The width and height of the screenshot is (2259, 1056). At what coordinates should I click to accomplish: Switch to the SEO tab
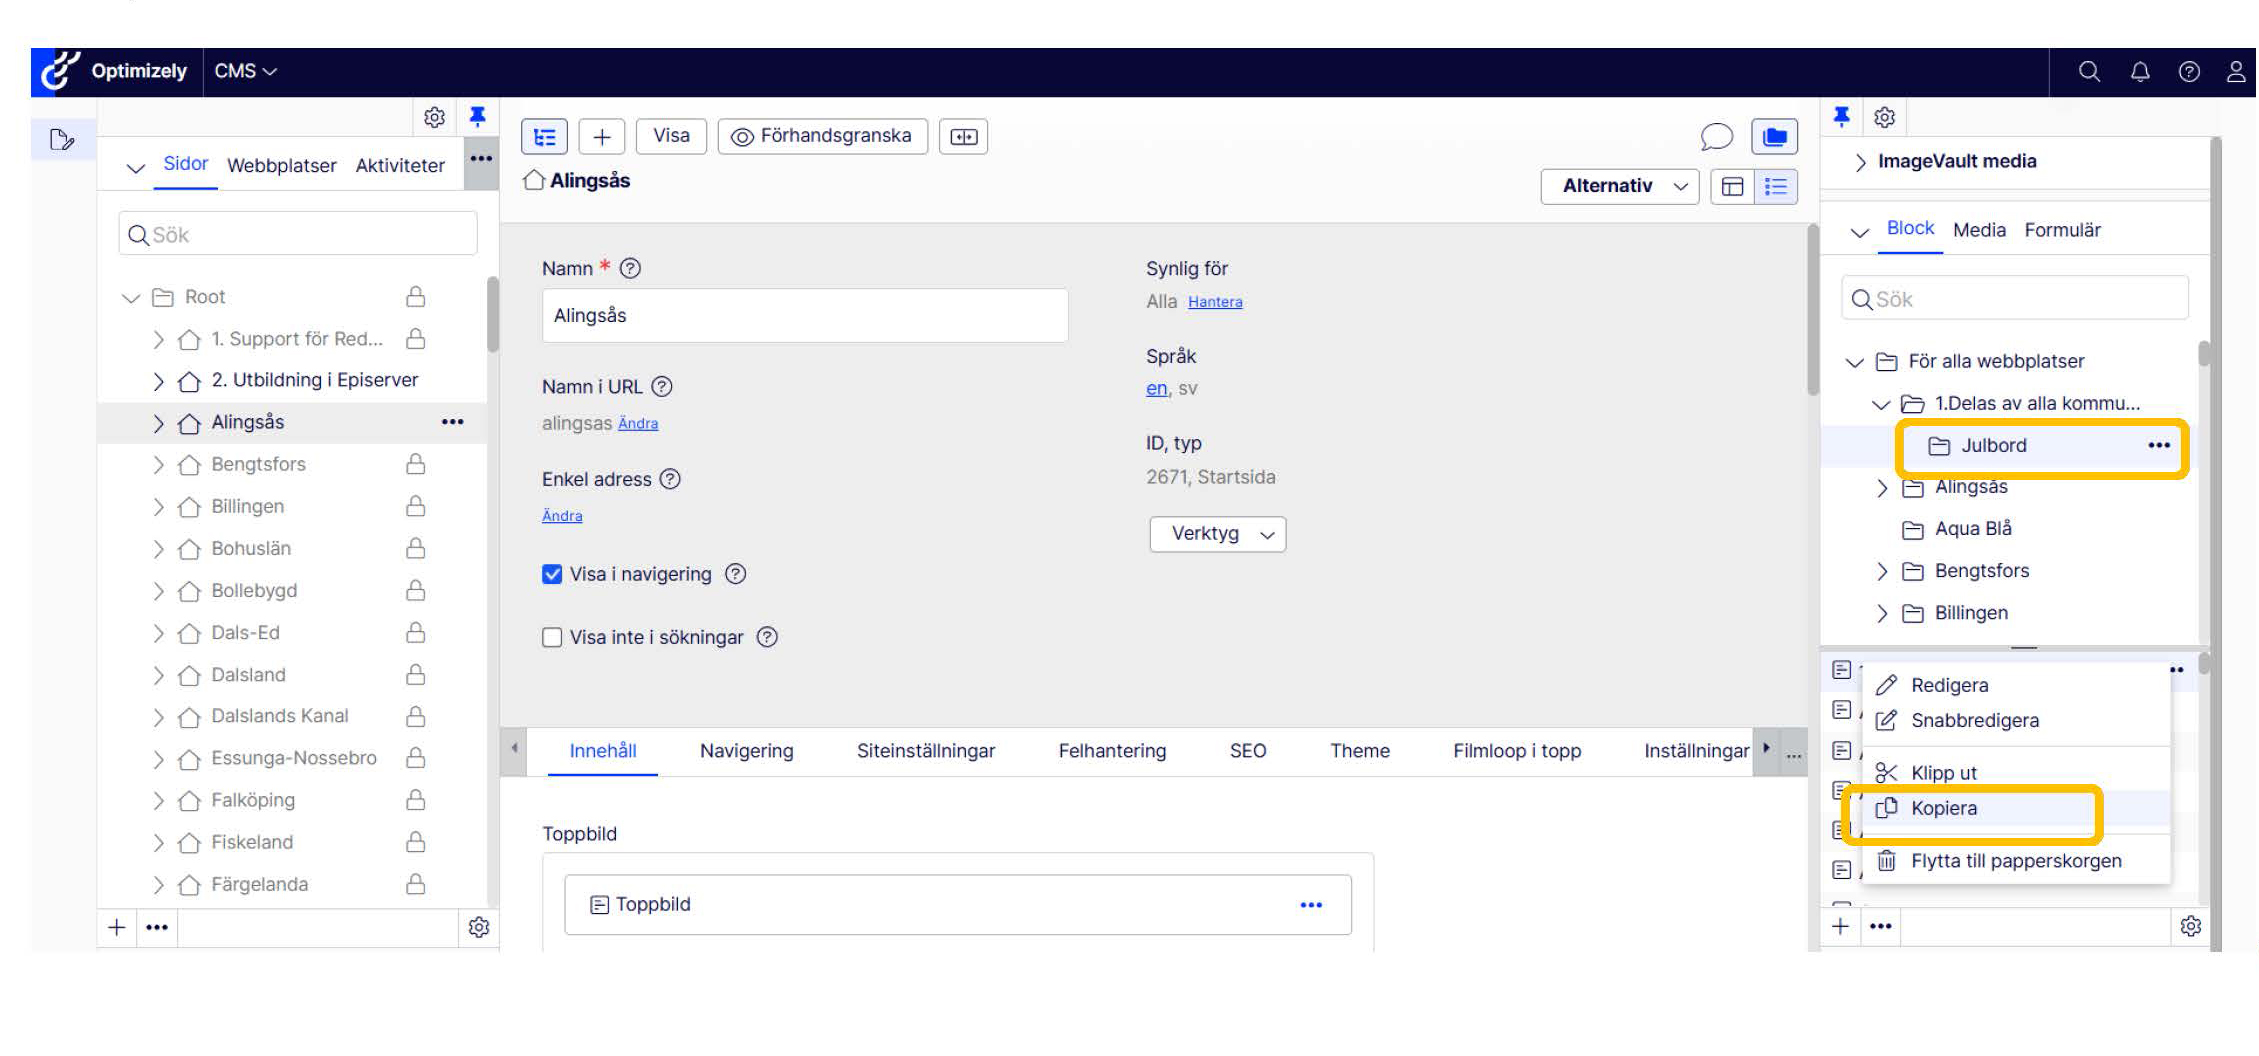tap(1247, 751)
